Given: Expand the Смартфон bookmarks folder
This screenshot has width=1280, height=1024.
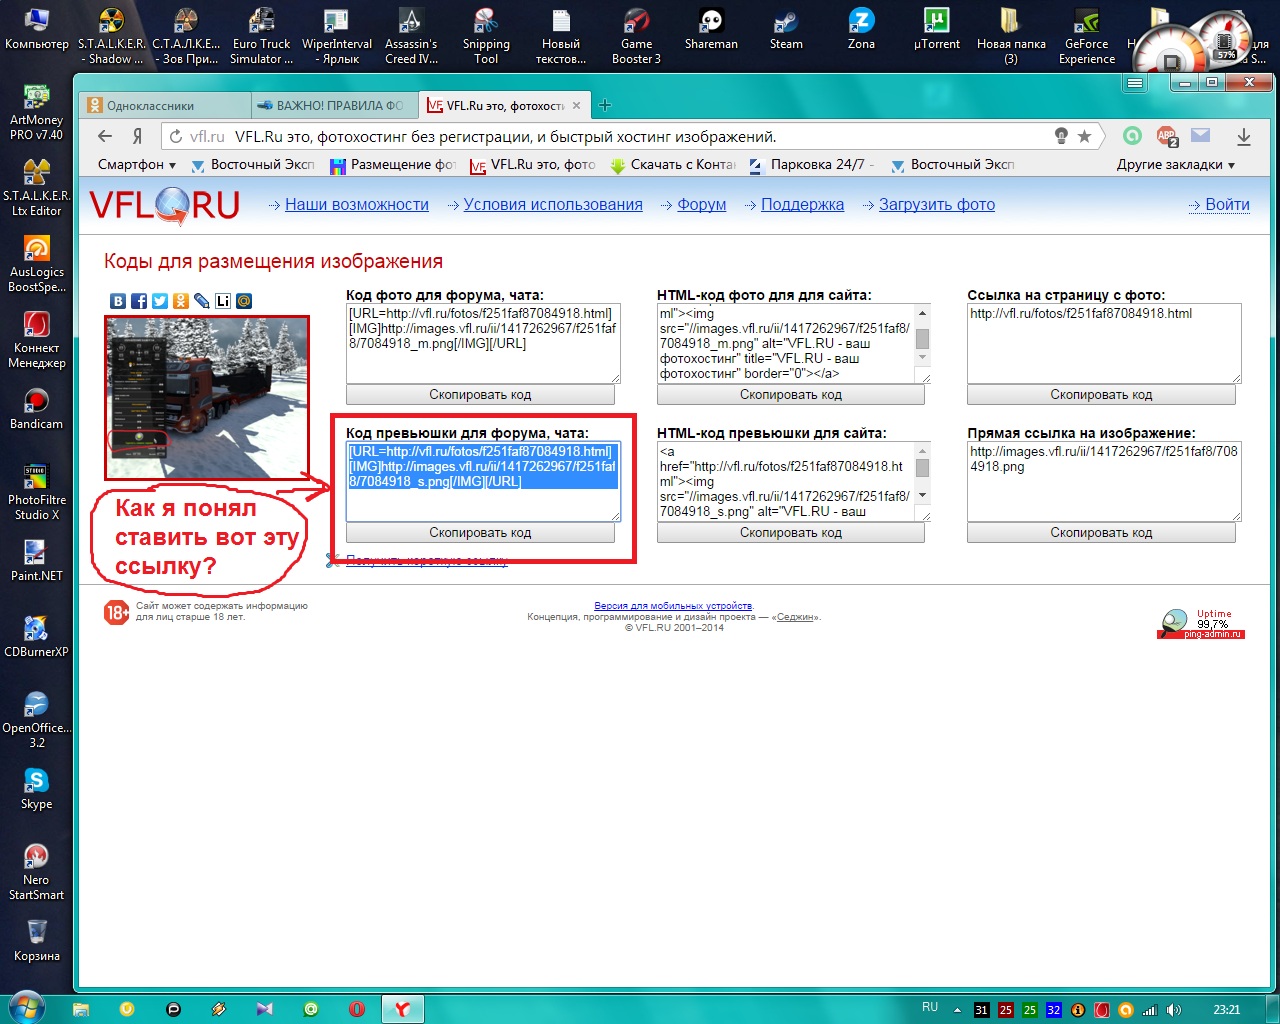Looking at the screenshot, I should tap(137, 165).
